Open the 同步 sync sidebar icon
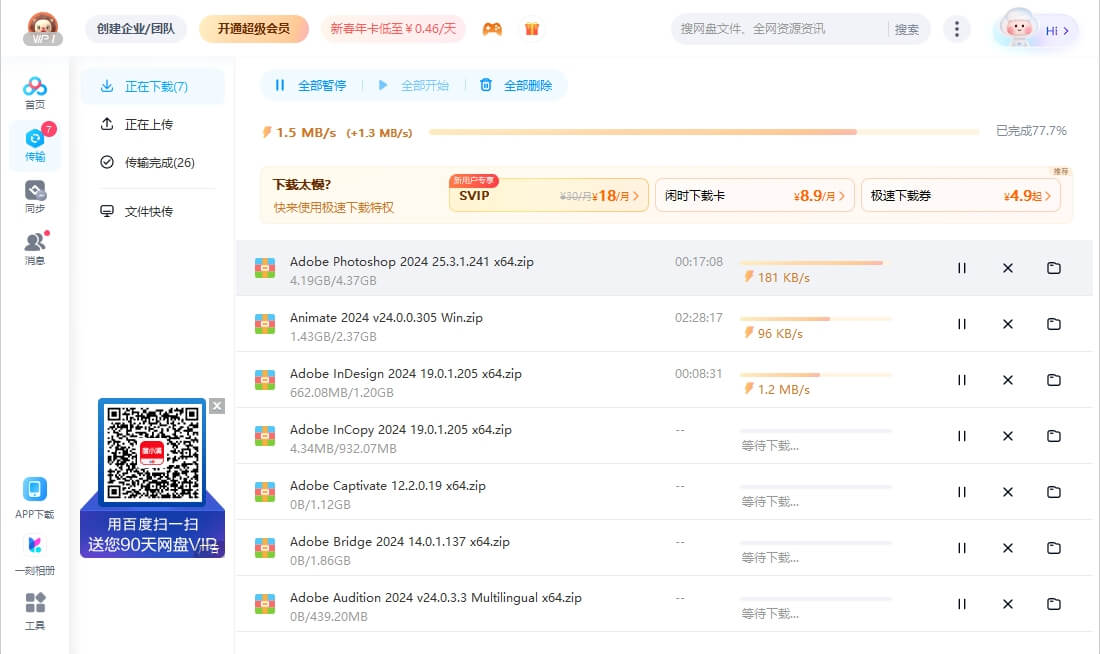This screenshot has height=654, width=1100. pos(35,197)
